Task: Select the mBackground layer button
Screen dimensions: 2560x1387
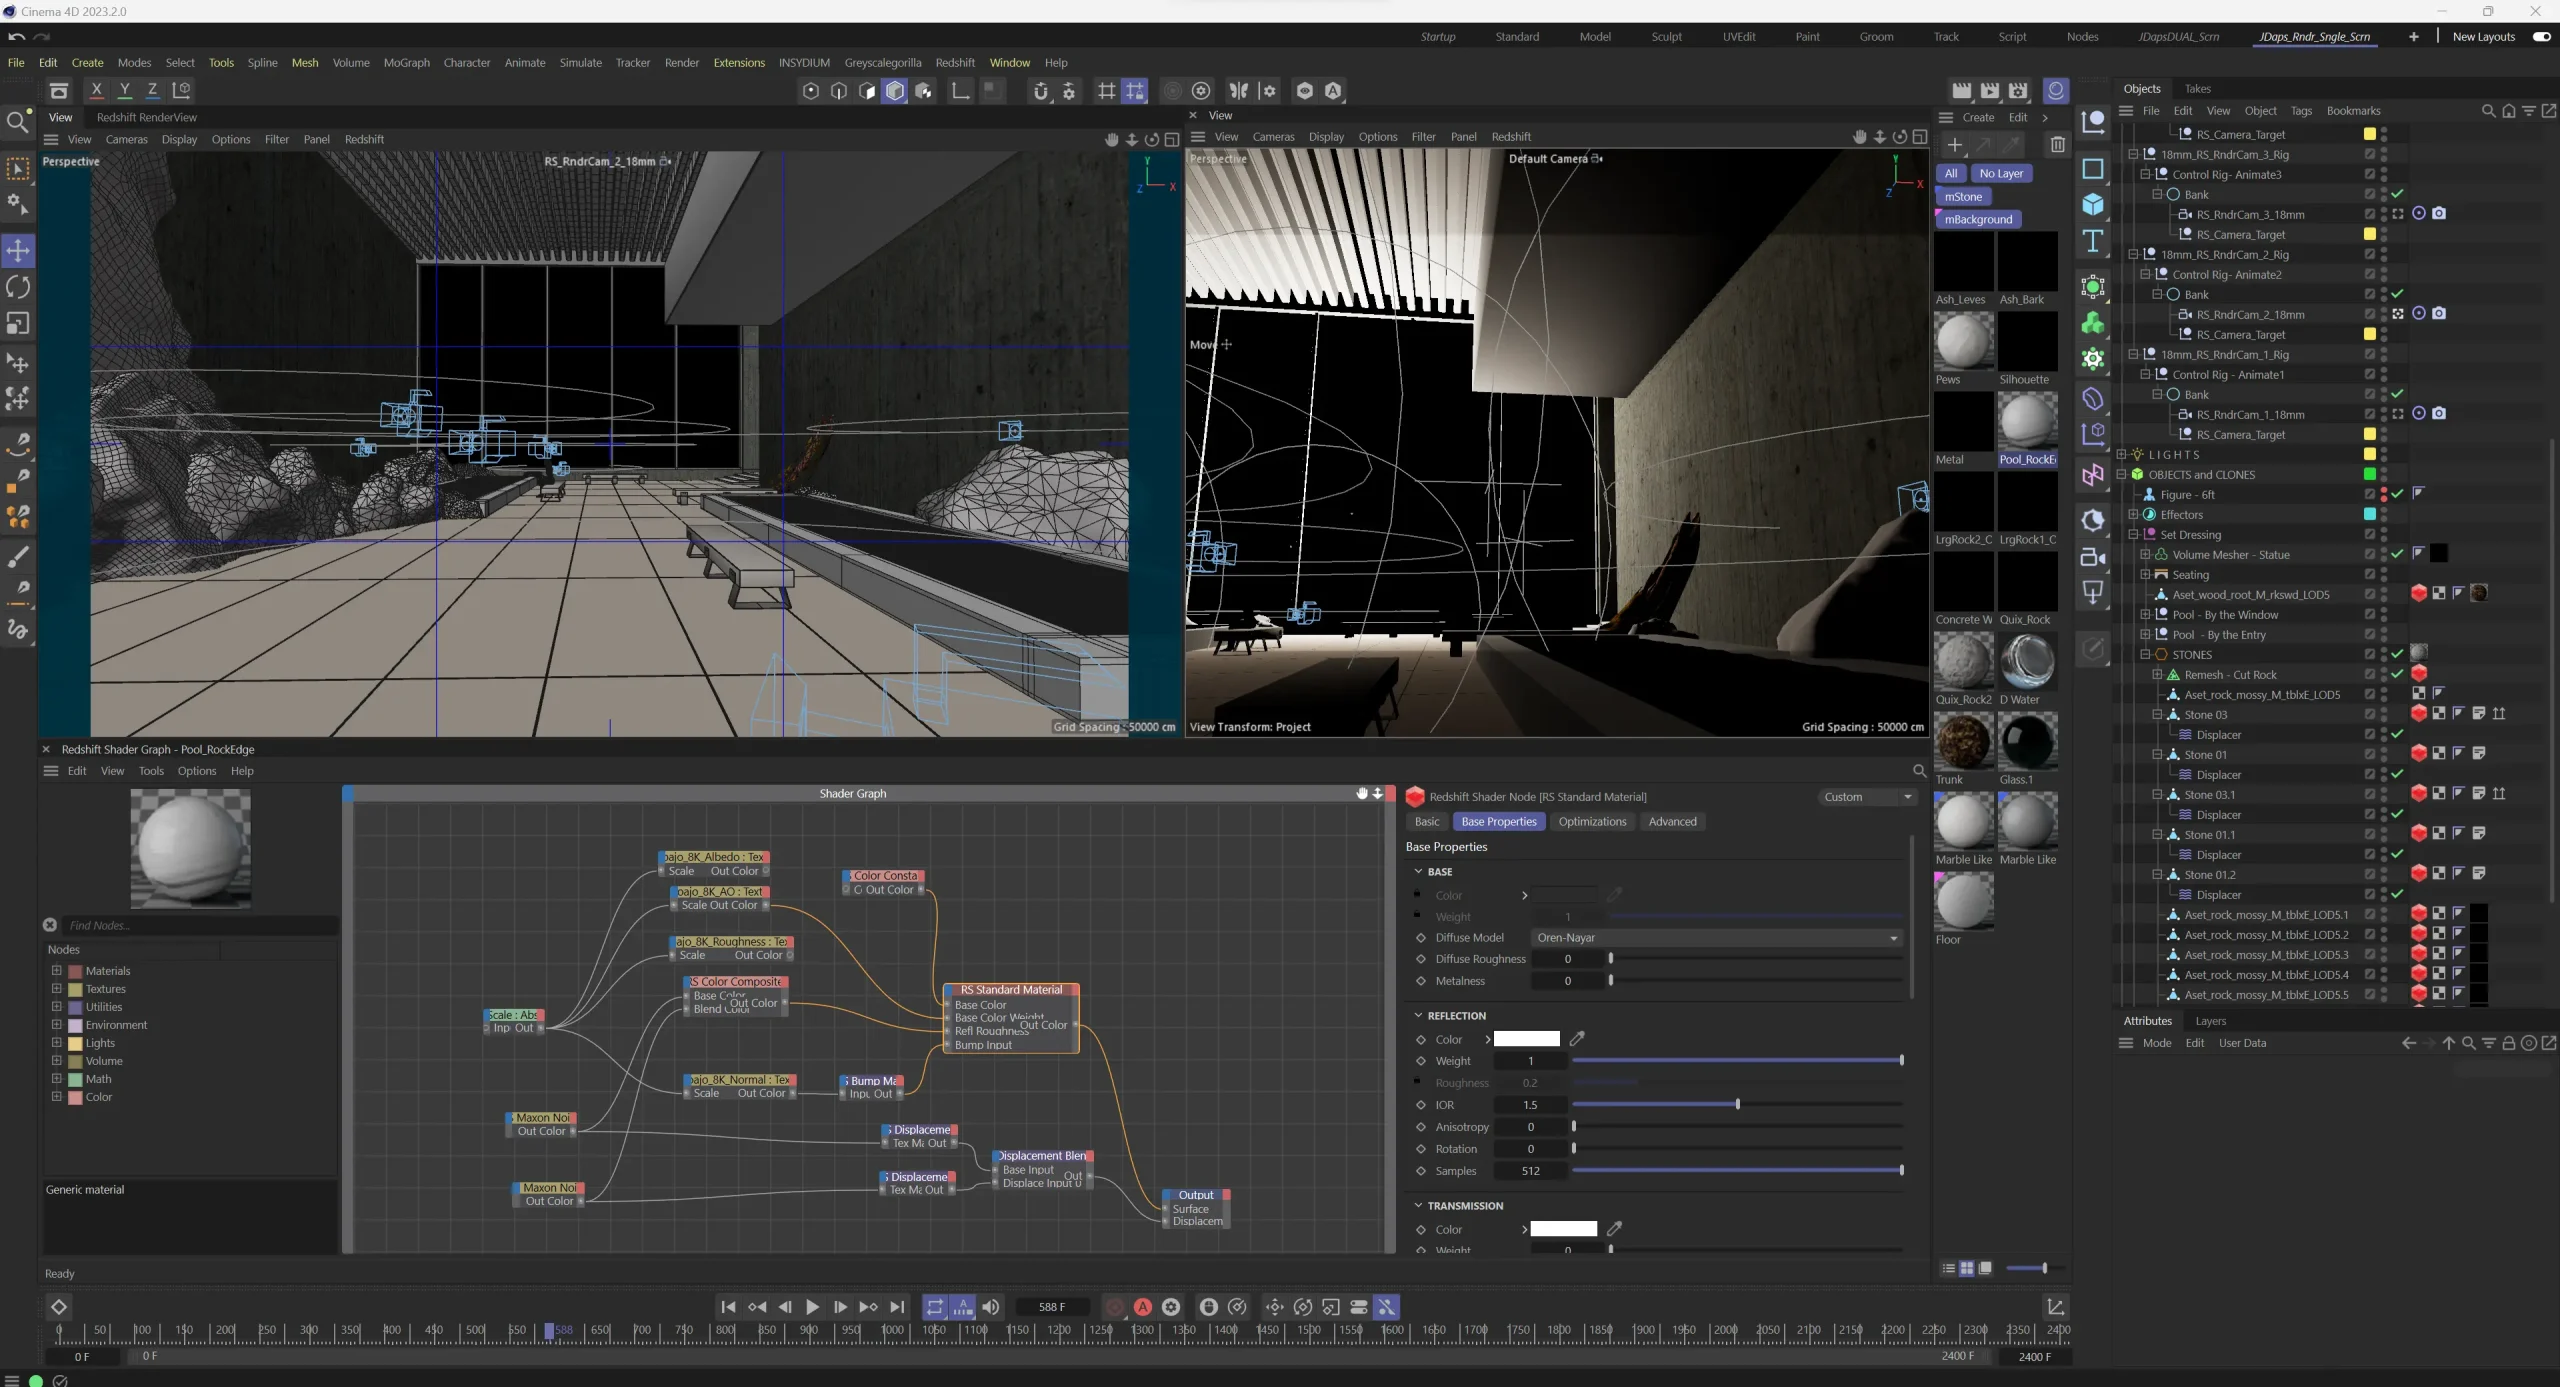Action: tap(1978, 219)
